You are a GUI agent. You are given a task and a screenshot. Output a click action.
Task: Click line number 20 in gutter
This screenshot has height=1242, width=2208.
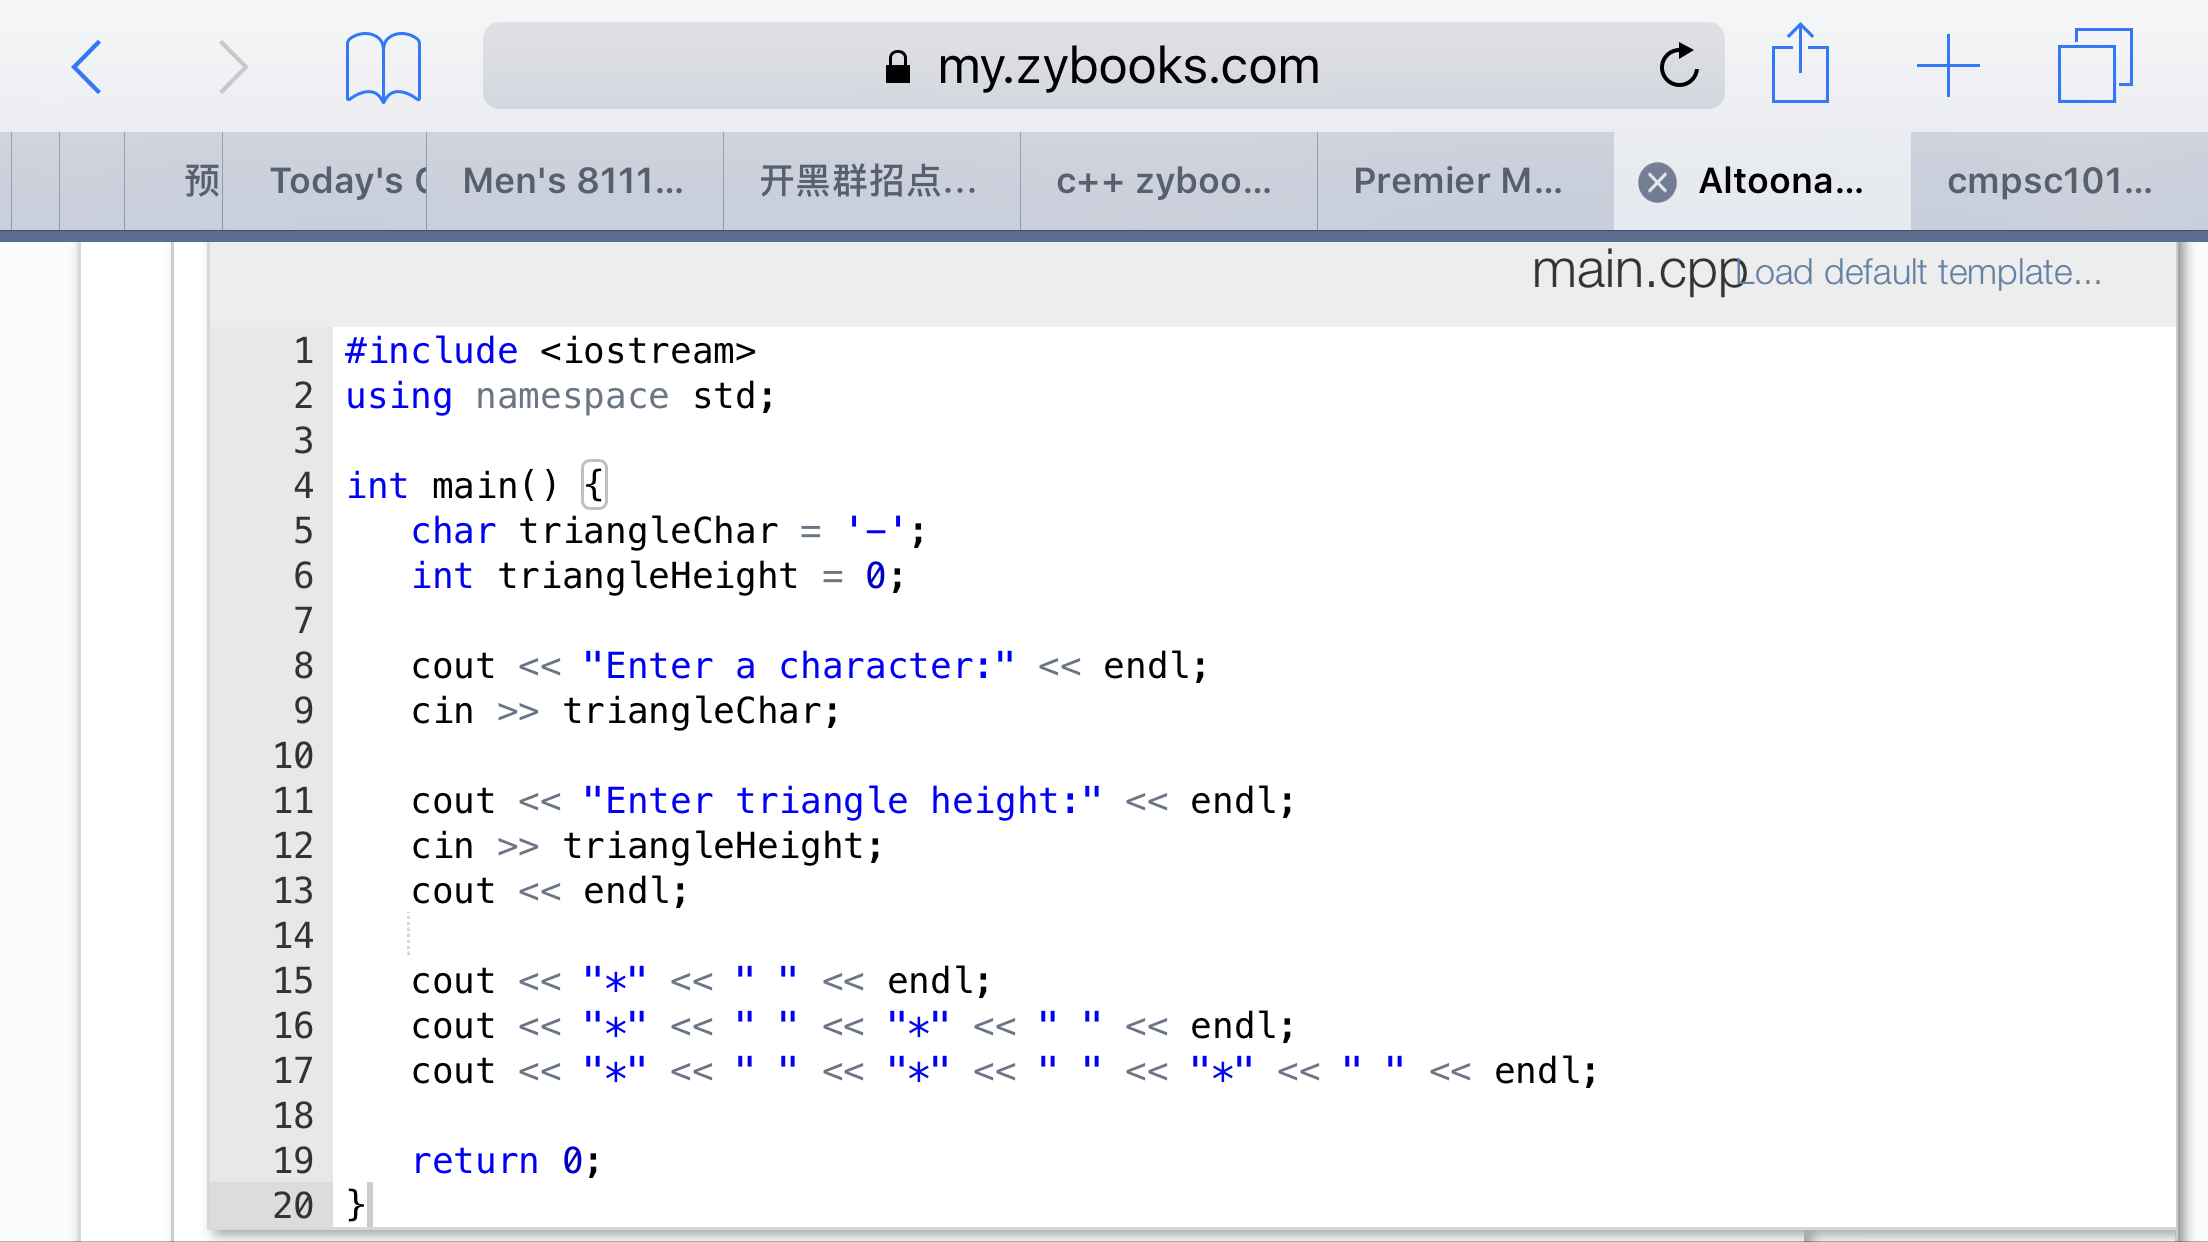click(293, 1205)
